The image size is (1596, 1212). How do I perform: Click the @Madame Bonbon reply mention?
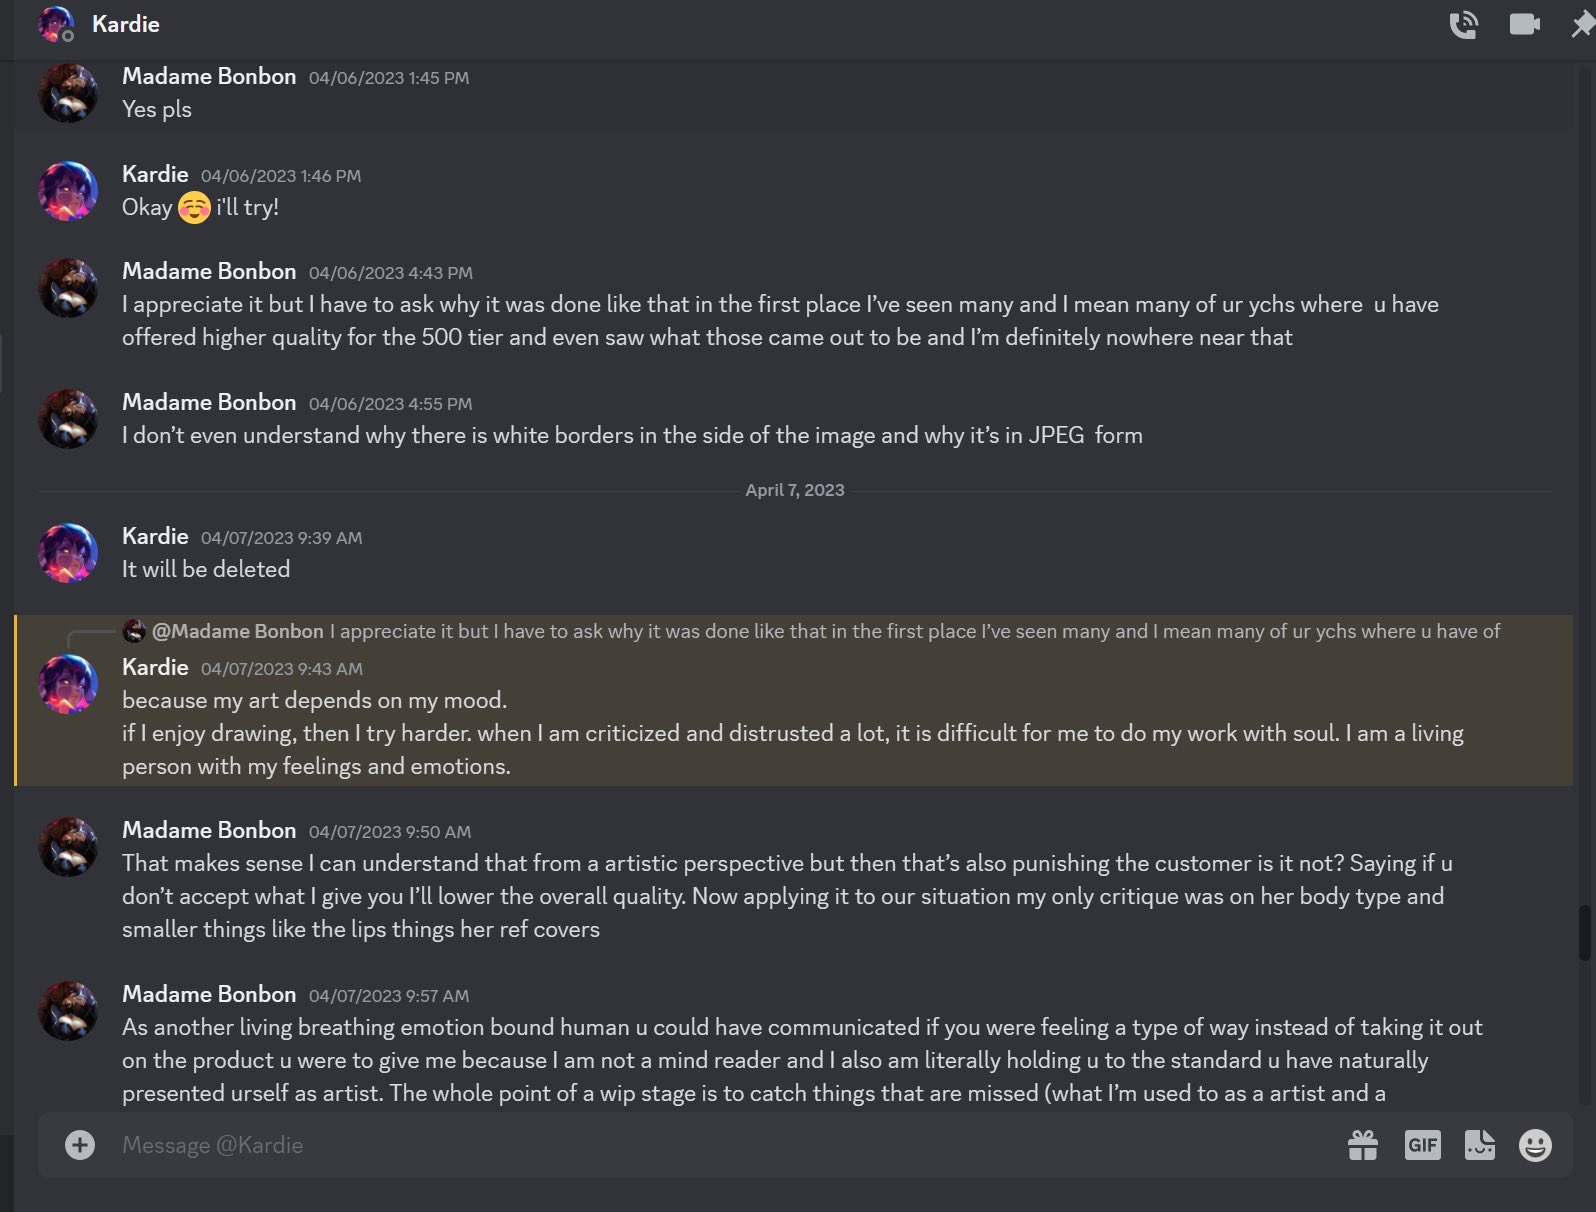coord(238,631)
